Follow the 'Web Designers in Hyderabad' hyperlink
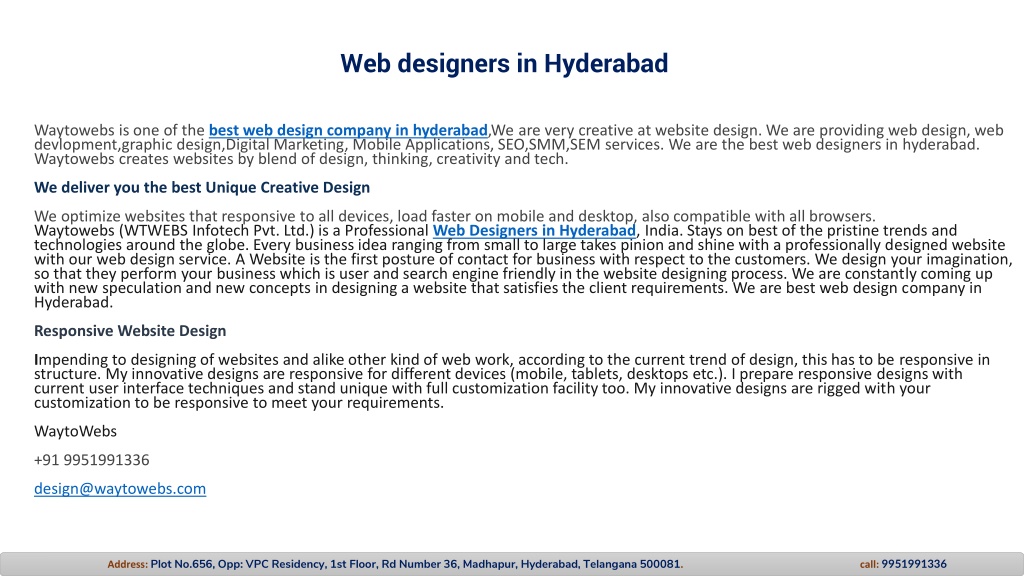 click(x=534, y=231)
